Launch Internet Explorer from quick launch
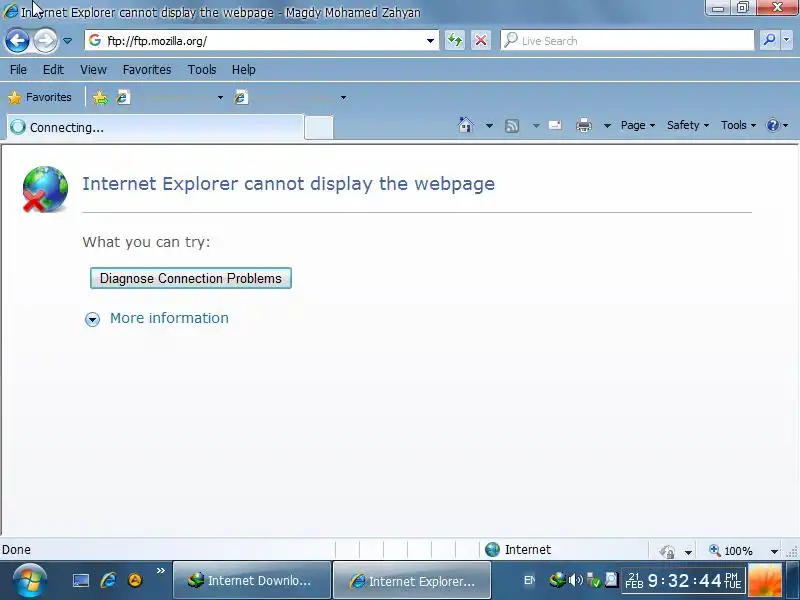 108,580
